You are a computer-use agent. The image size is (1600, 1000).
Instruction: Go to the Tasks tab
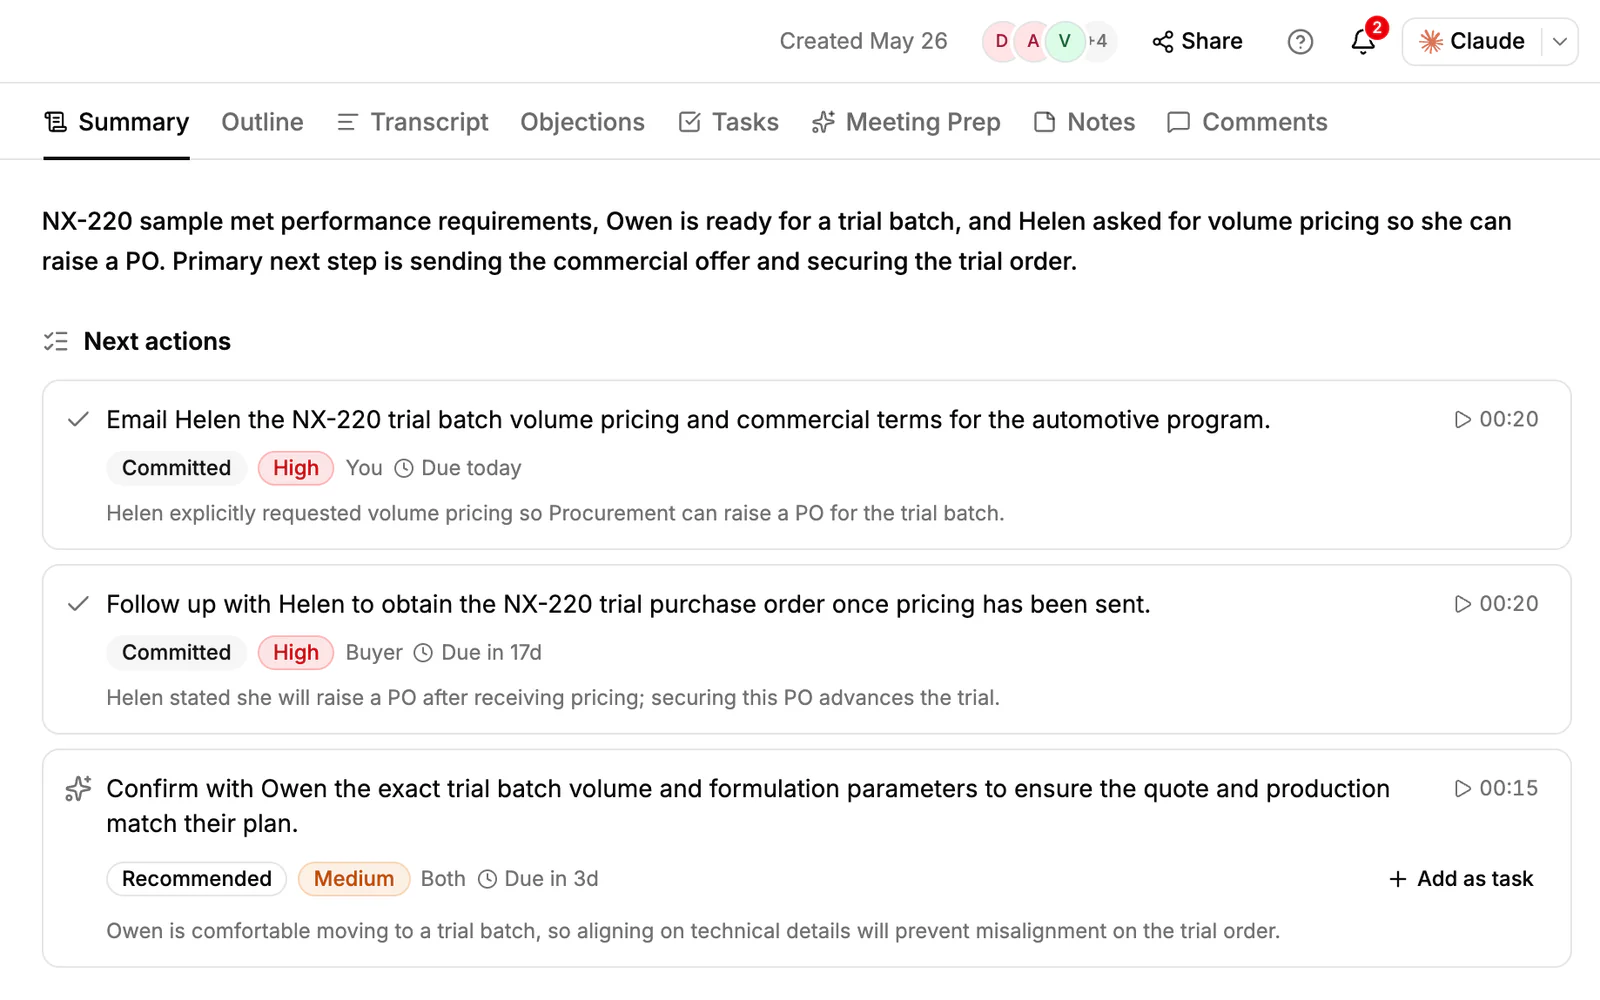(728, 122)
